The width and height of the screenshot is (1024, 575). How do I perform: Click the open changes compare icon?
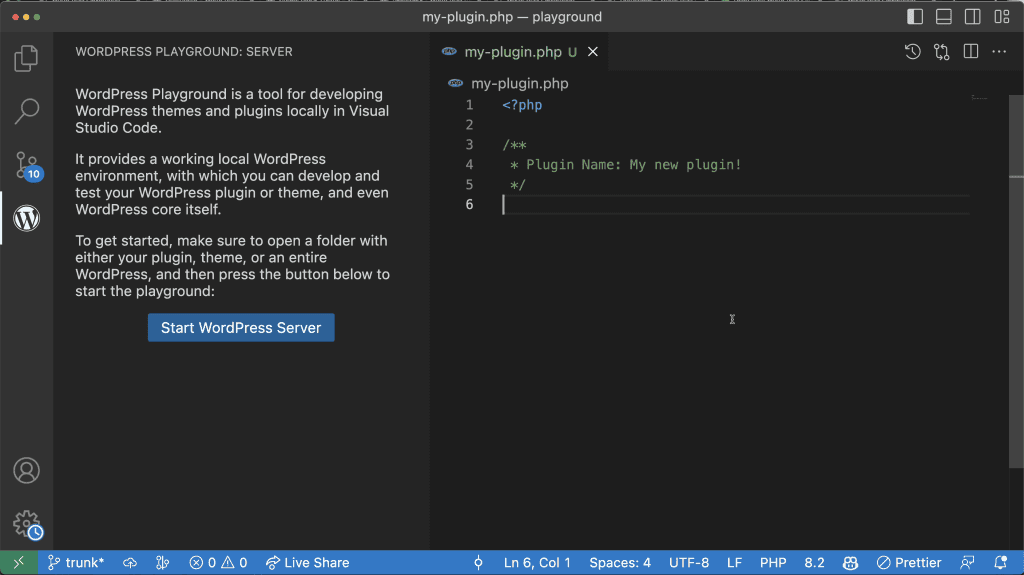pyautogui.click(x=941, y=52)
